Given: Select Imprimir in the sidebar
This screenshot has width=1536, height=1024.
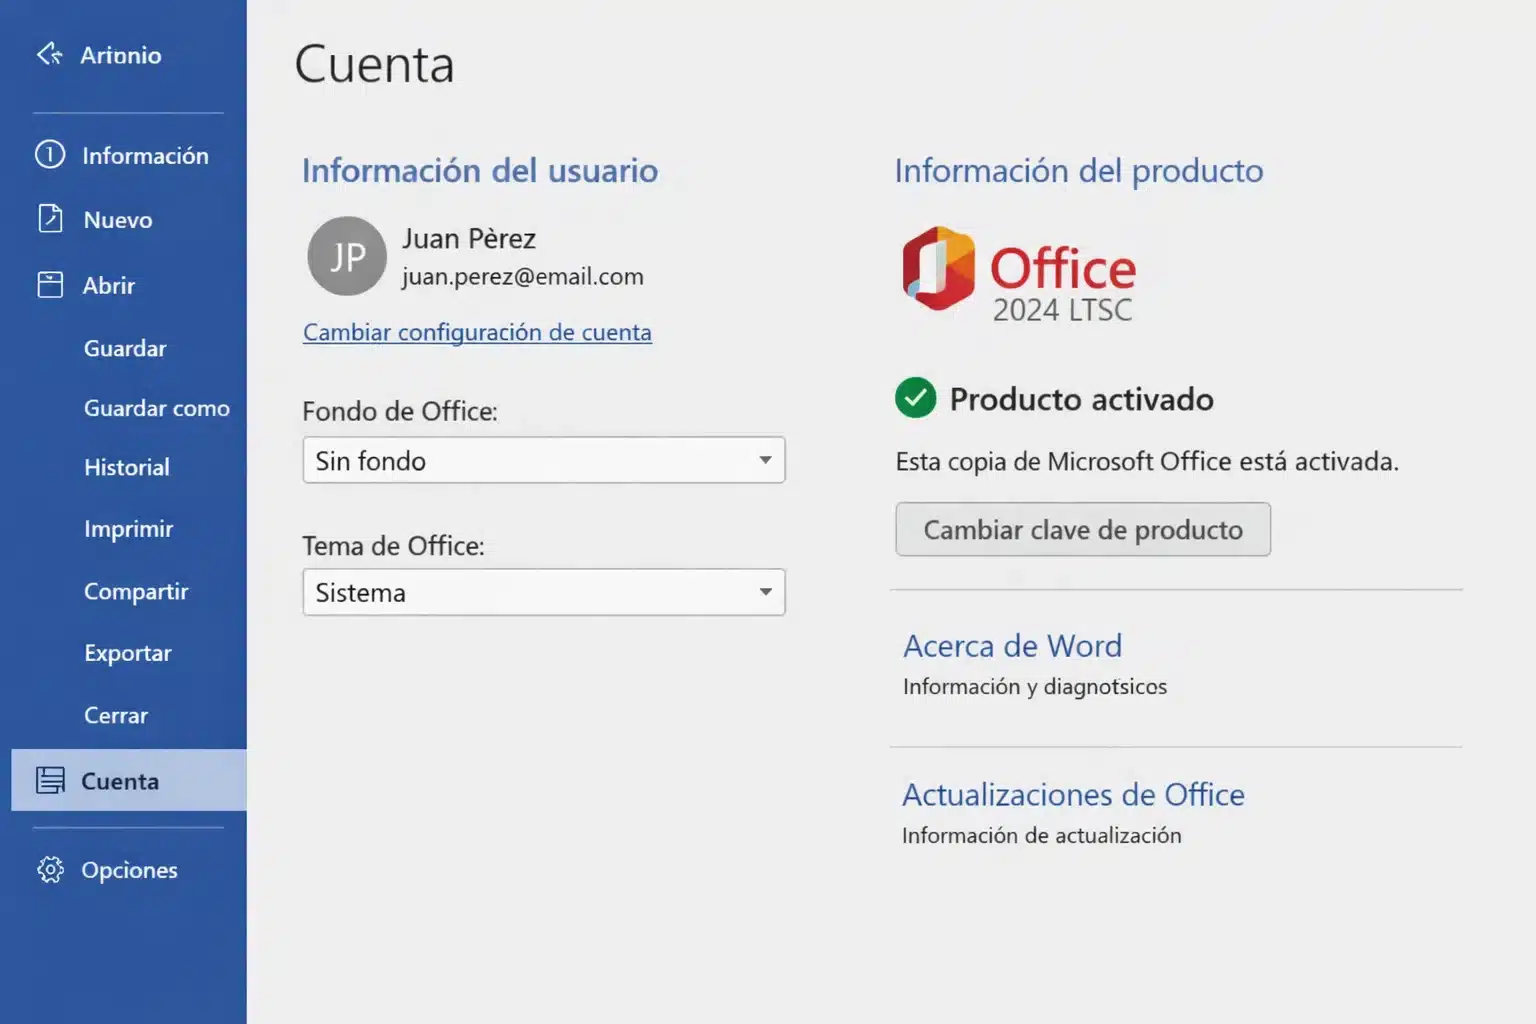Looking at the screenshot, I should coord(128,529).
